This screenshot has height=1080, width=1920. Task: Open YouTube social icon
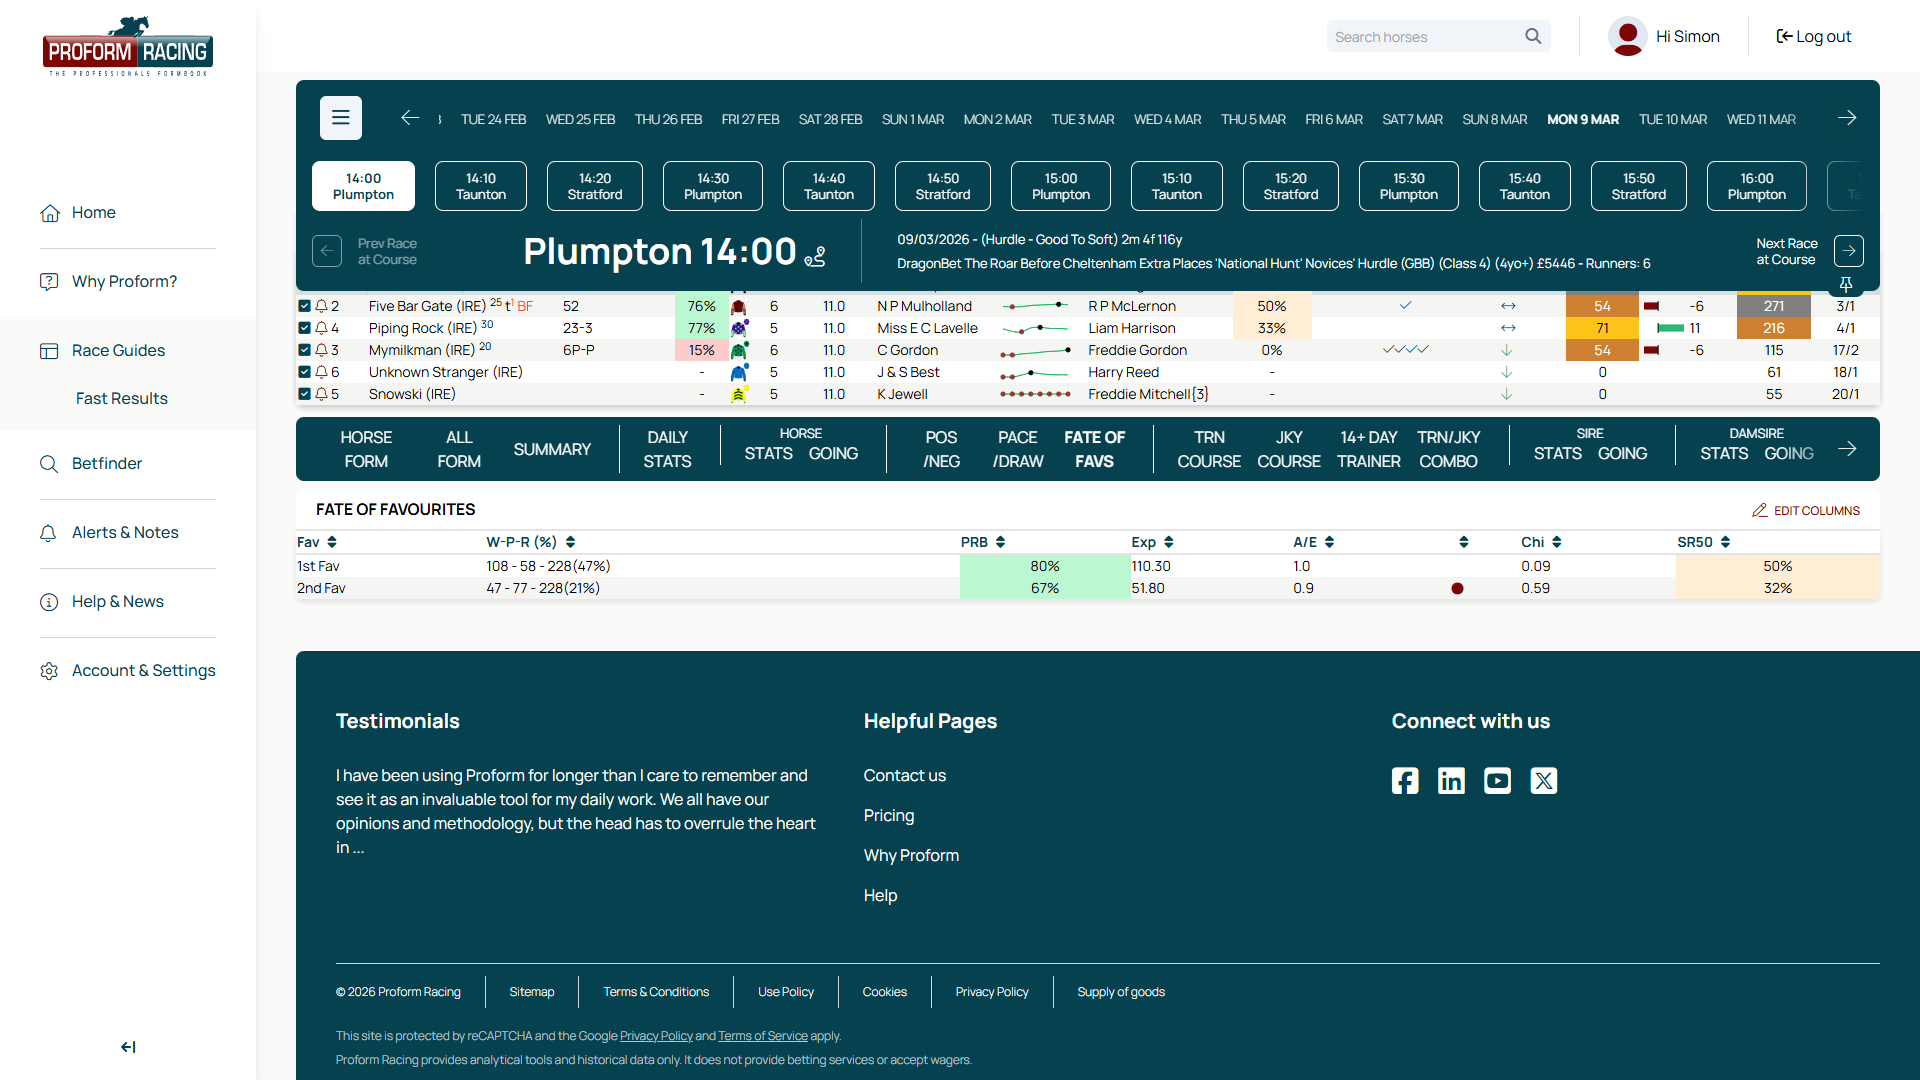1497,781
